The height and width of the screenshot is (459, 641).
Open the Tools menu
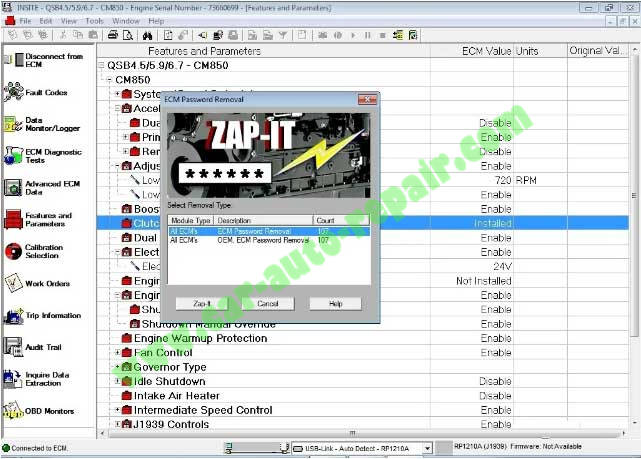pos(94,21)
